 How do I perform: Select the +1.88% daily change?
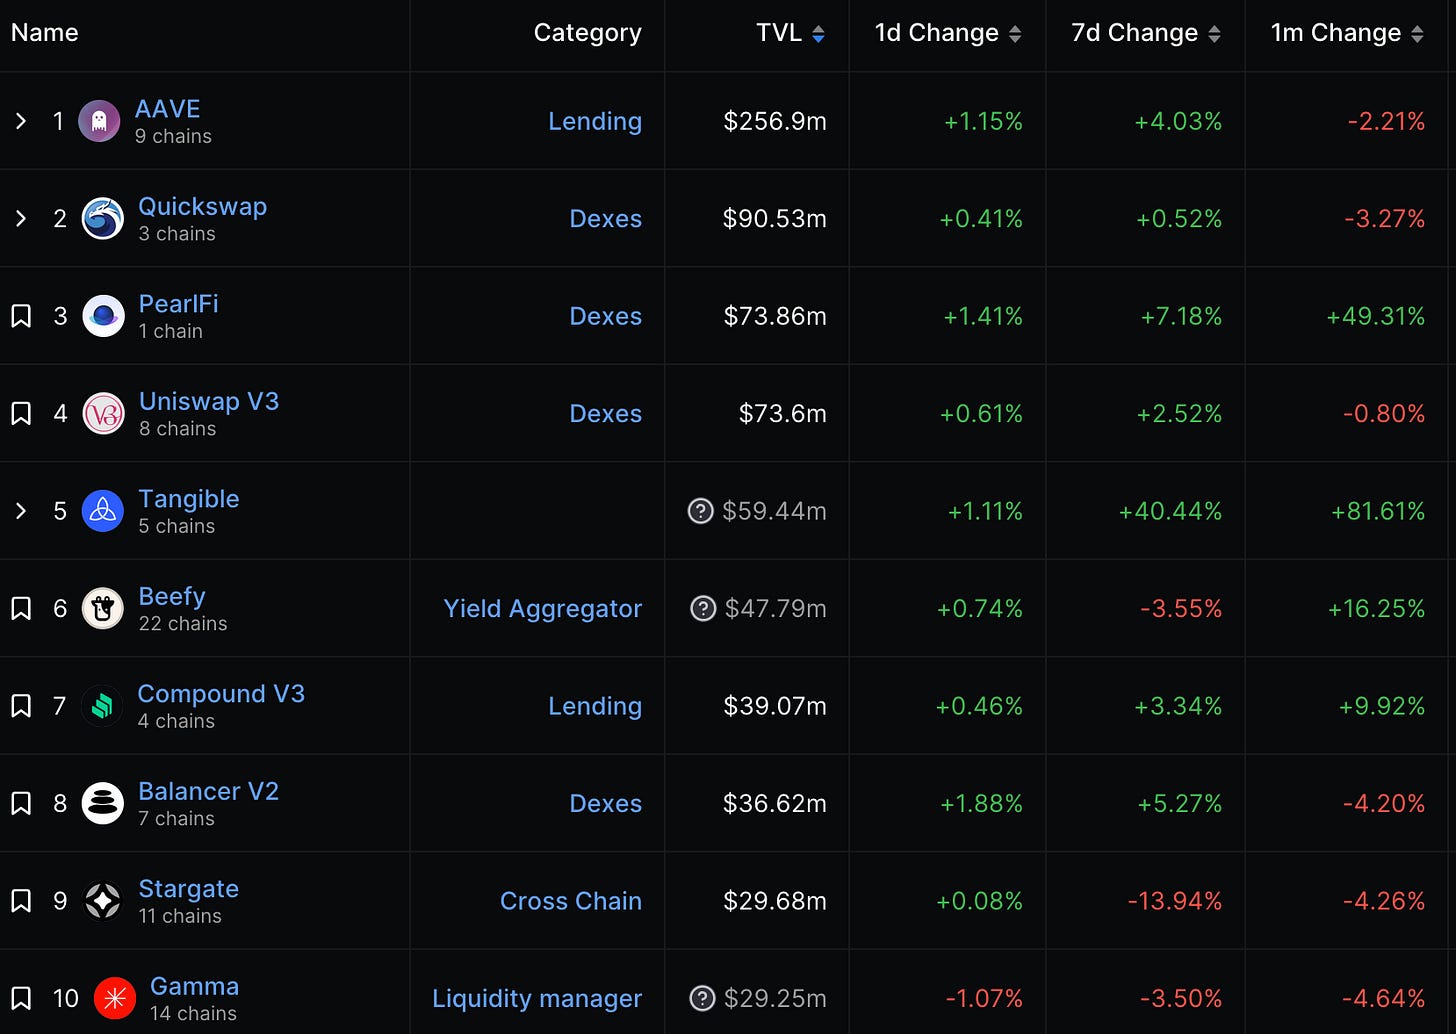pos(981,804)
